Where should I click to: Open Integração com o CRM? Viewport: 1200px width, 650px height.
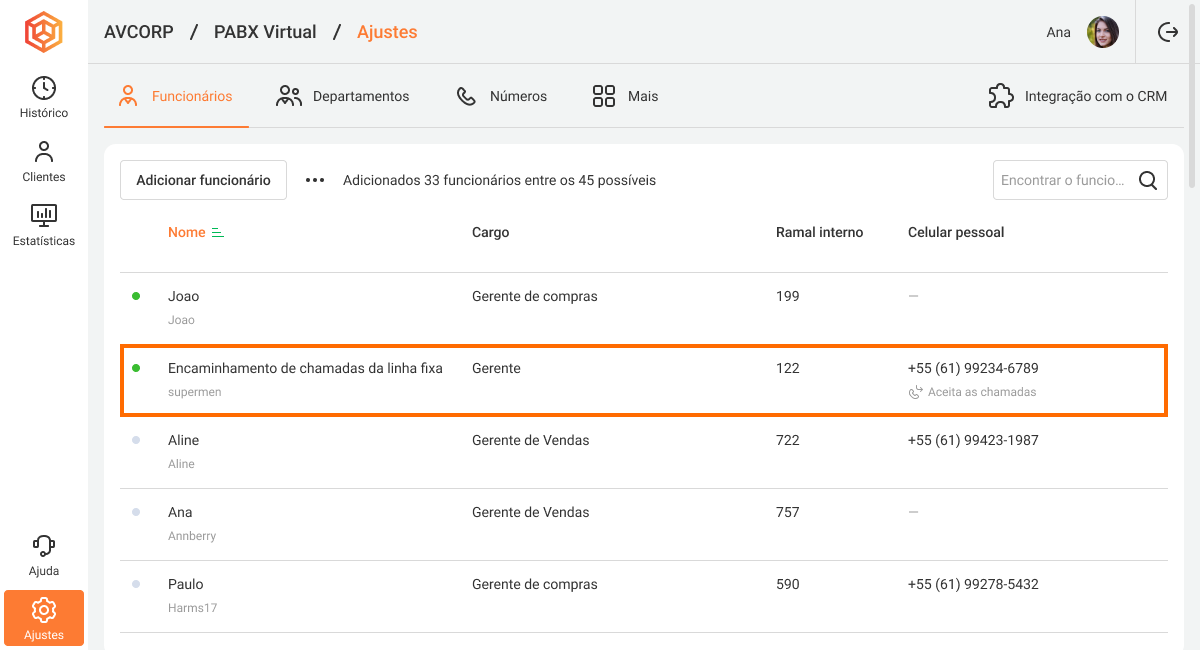tap(1077, 96)
